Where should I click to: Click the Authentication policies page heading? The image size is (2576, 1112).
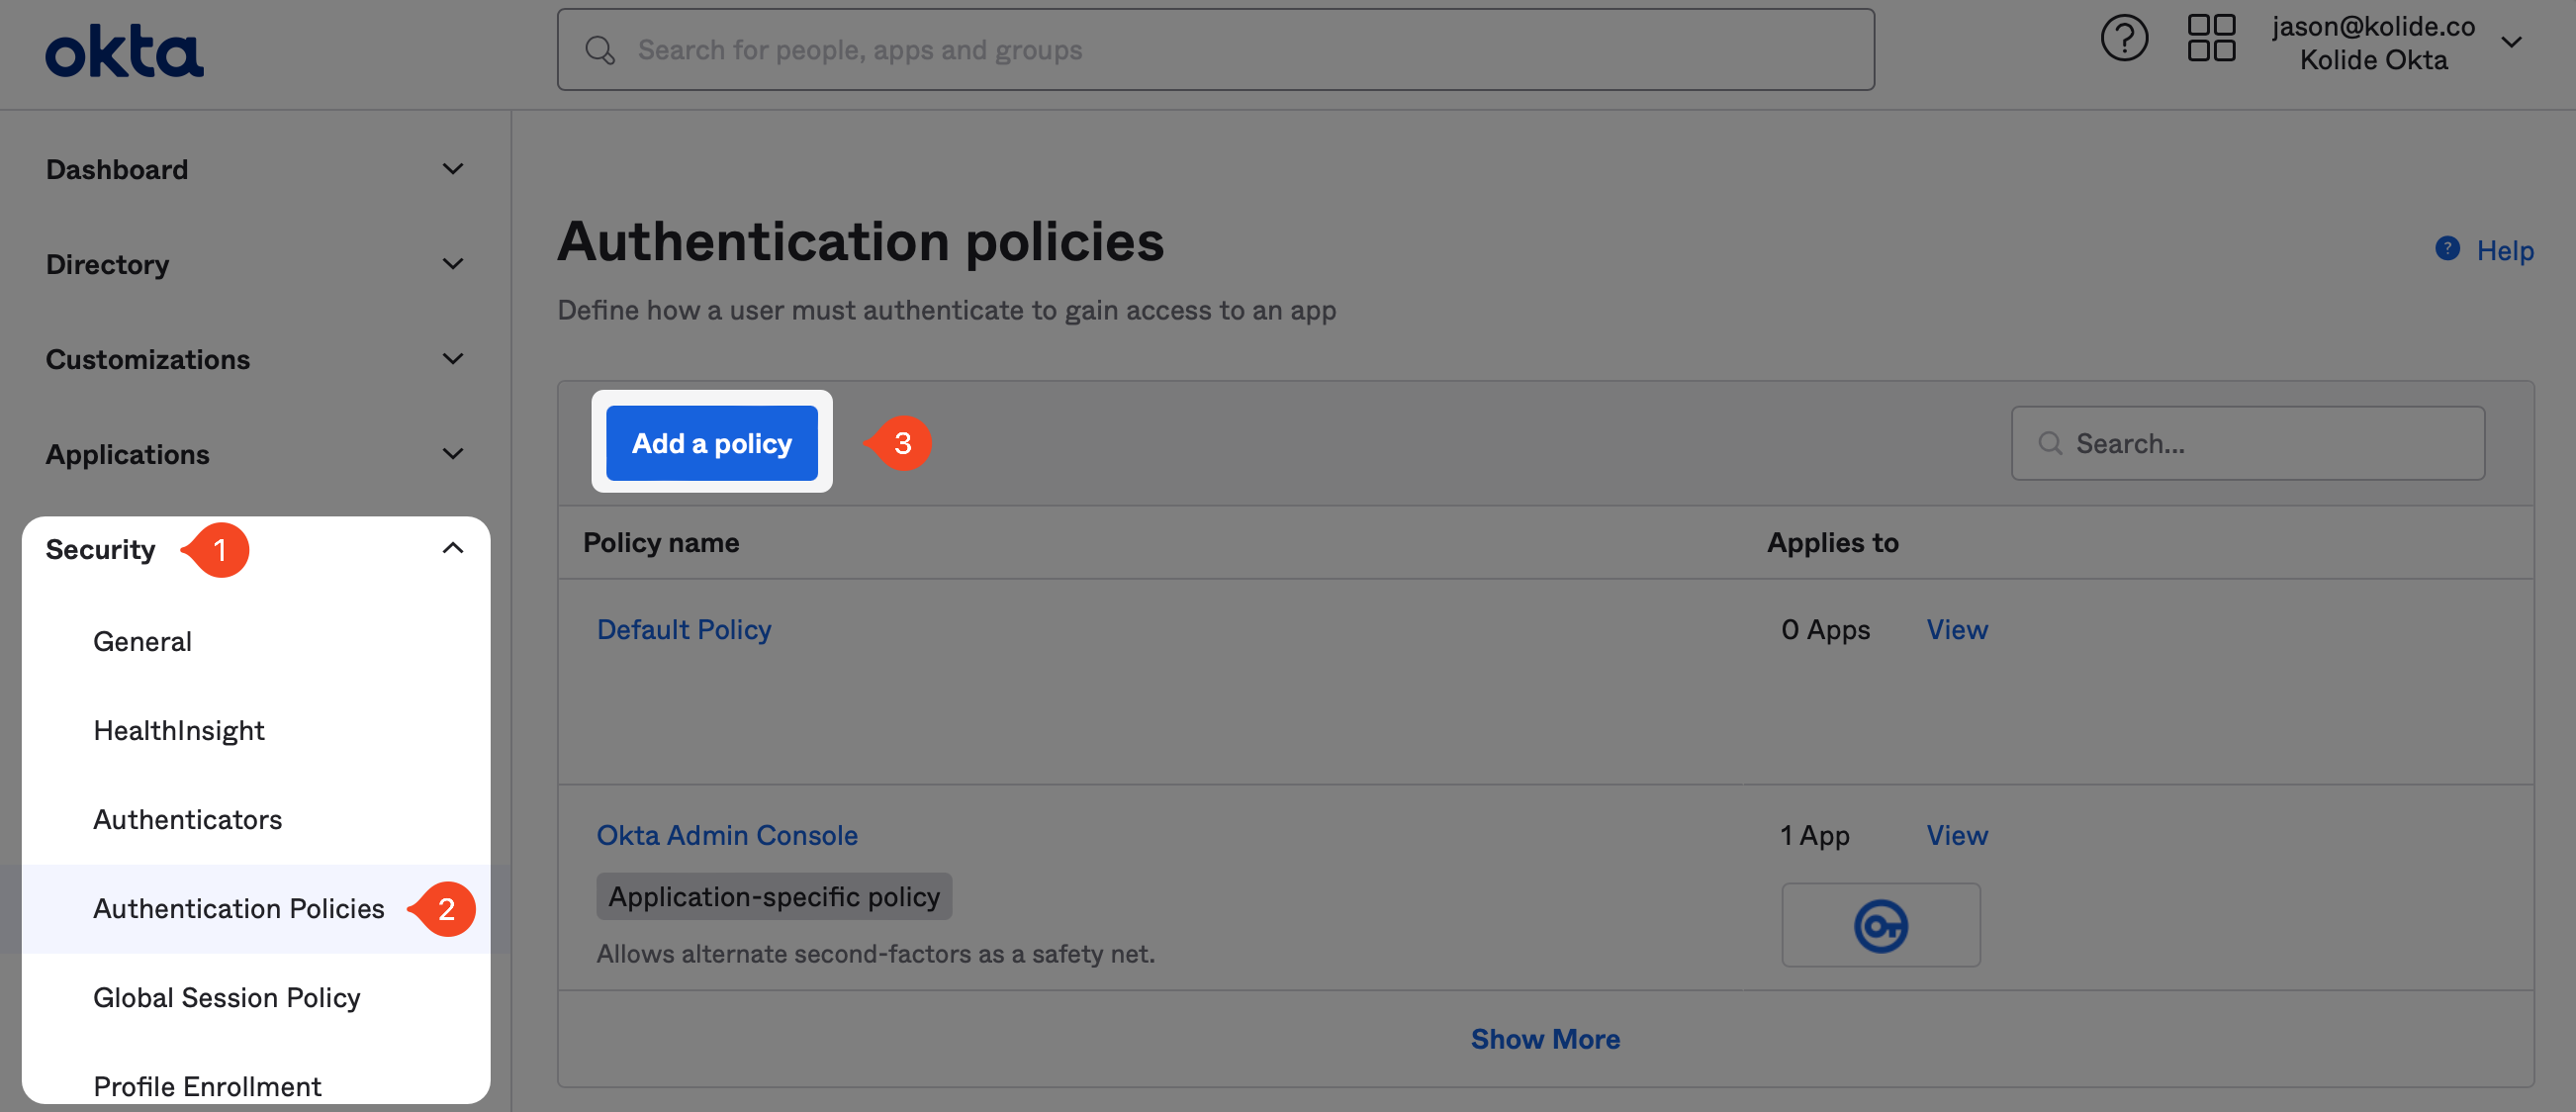[861, 242]
